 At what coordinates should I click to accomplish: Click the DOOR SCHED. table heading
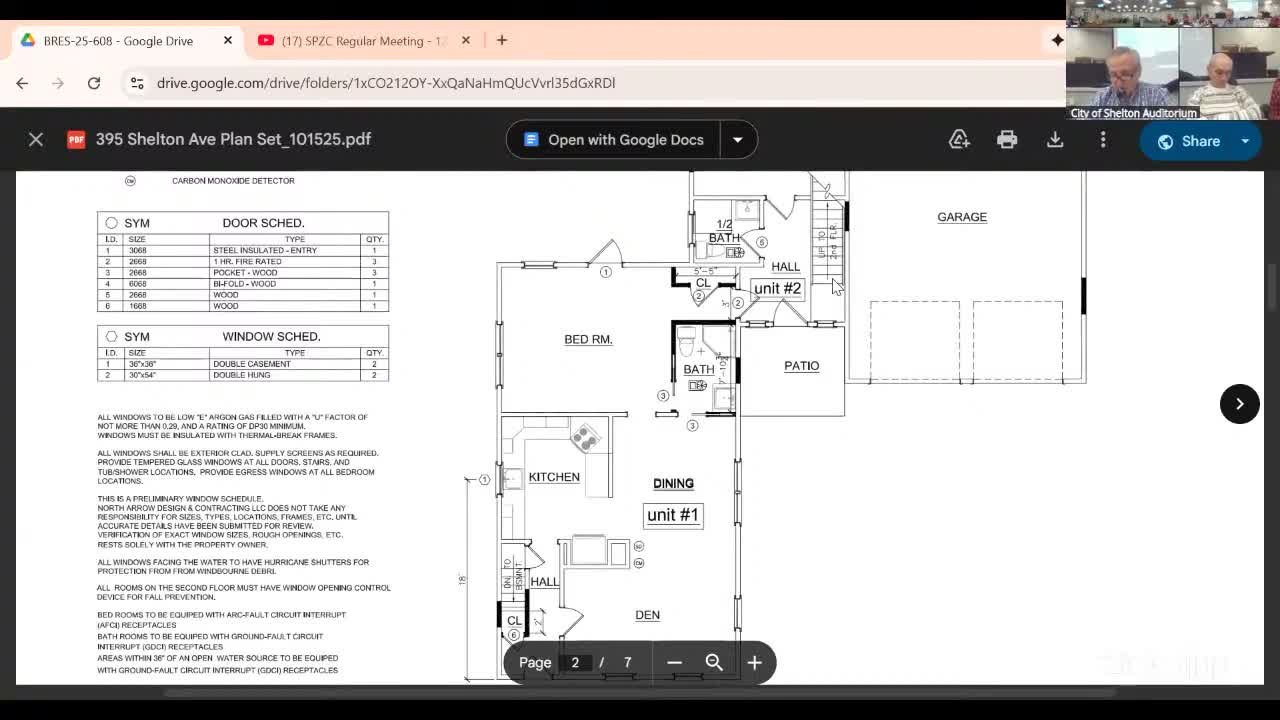click(x=263, y=223)
